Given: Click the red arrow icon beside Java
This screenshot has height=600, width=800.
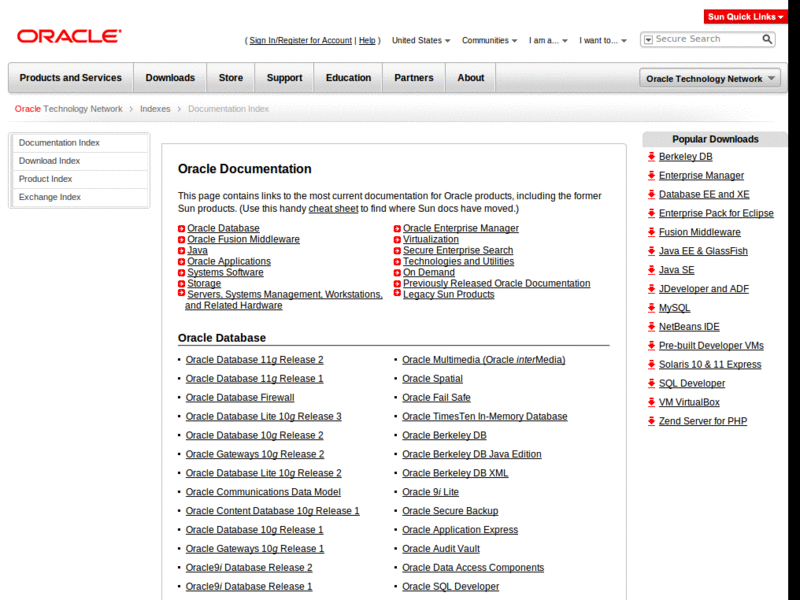Looking at the screenshot, I should point(181,251).
